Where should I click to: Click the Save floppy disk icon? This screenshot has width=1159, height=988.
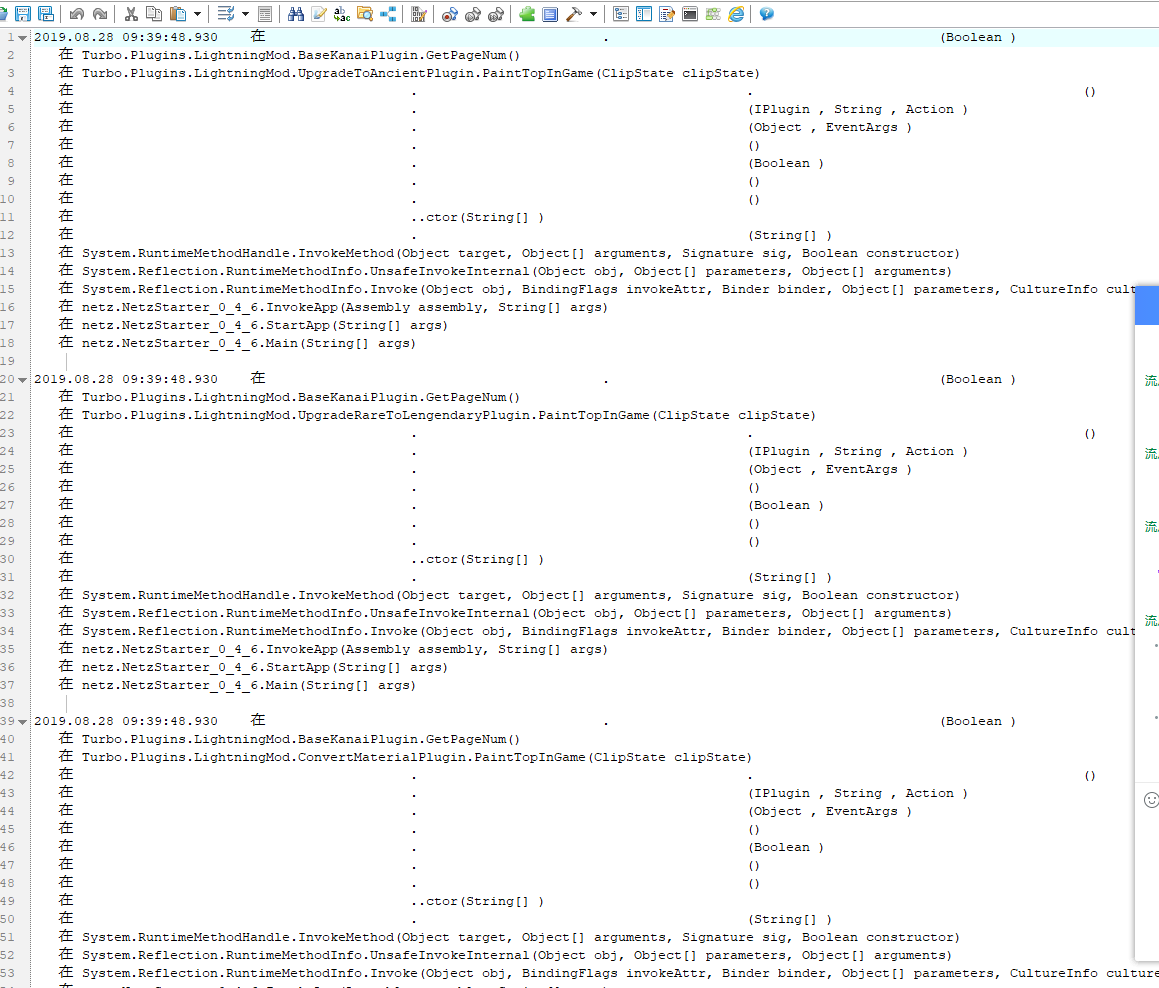[22, 14]
